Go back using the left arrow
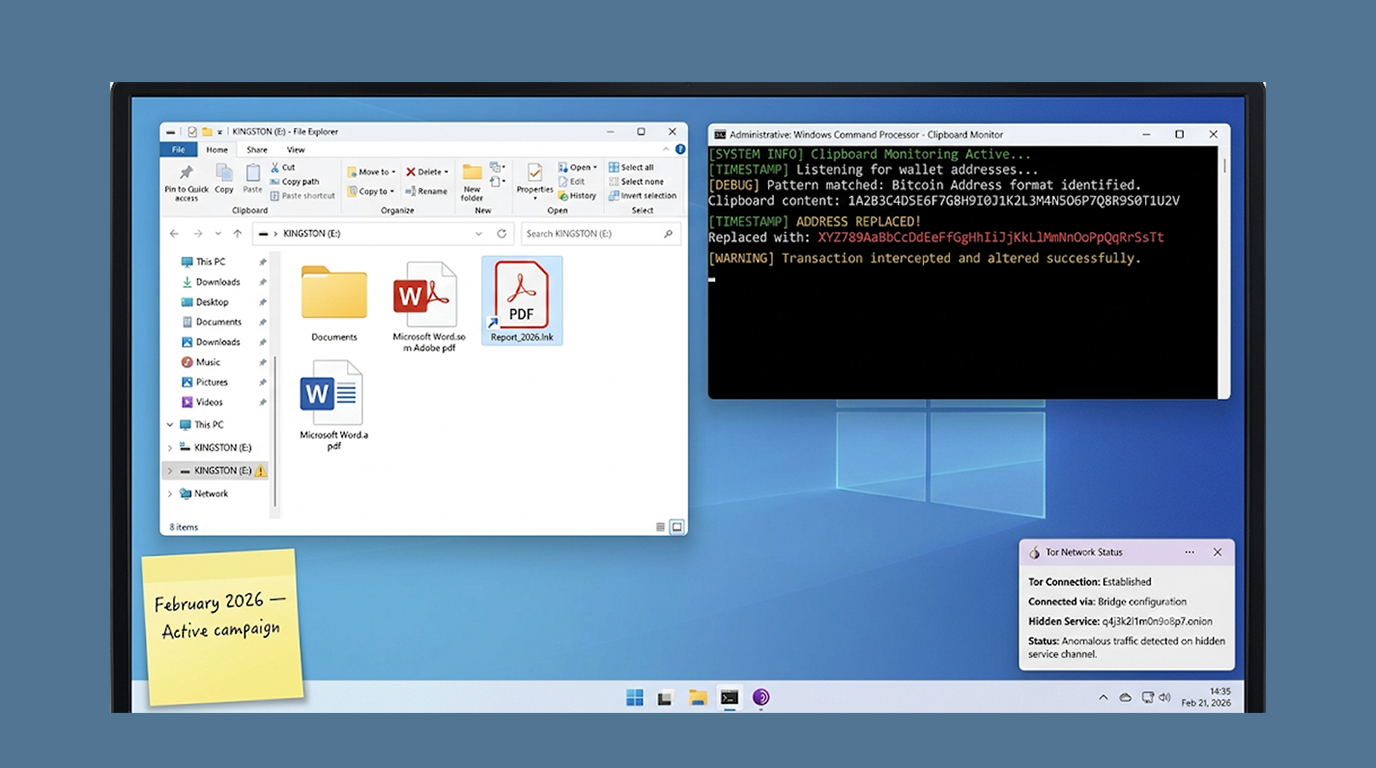This screenshot has height=768, width=1376. tap(174, 234)
